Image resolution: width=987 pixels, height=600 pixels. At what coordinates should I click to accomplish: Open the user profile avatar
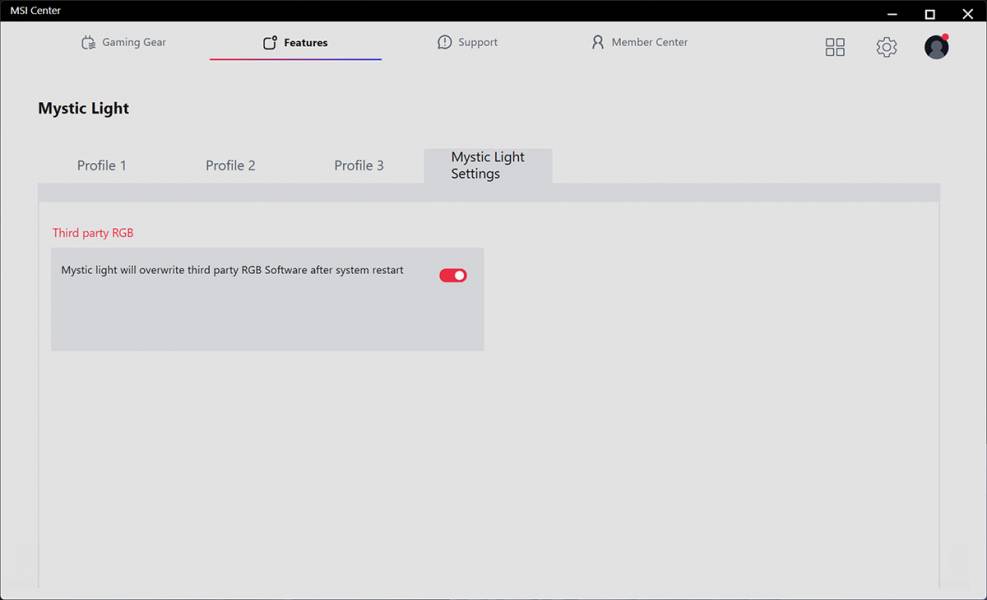coord(936,47)
